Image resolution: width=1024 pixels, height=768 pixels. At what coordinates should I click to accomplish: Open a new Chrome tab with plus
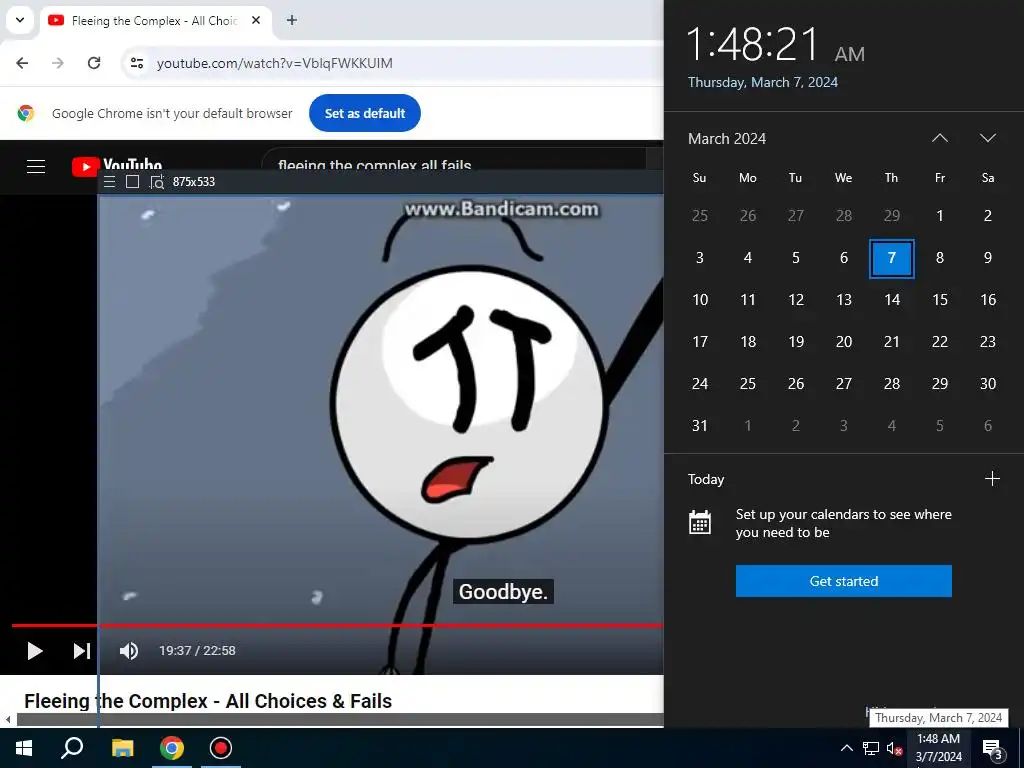tap(292, 20)
